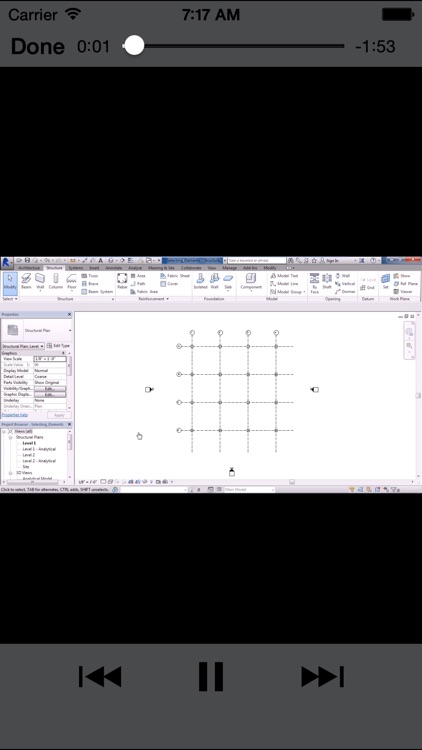Click the Detail Level value Coarse
The width and height of the screenshot is (422, 750).
(x=50, y=377)
